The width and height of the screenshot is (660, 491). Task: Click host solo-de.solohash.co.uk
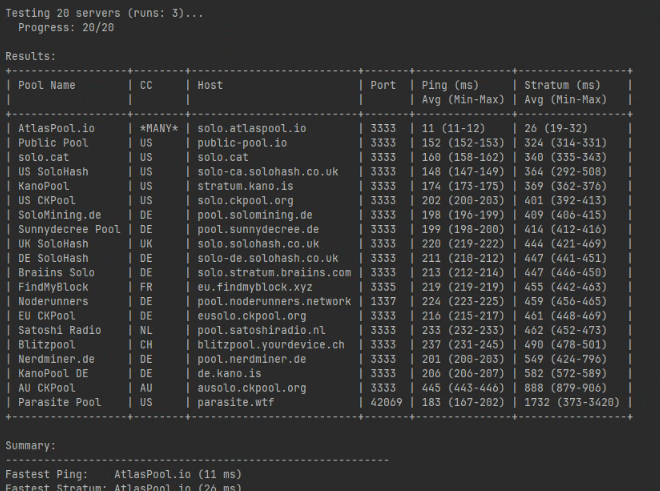[x=268, y=258]
